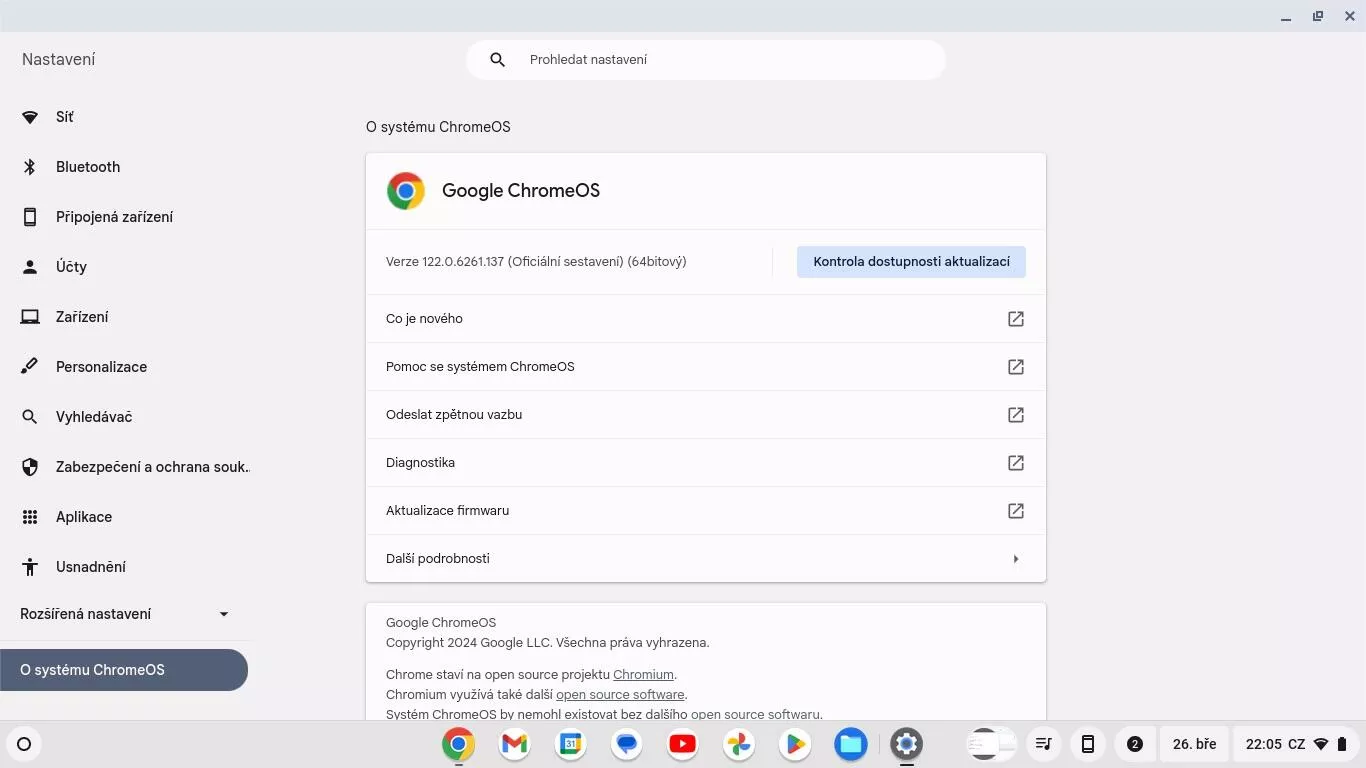Viewport: 1366px width, 768px height.
Task: Open Google Photos from the shelf
Action: tap(738, 744)
